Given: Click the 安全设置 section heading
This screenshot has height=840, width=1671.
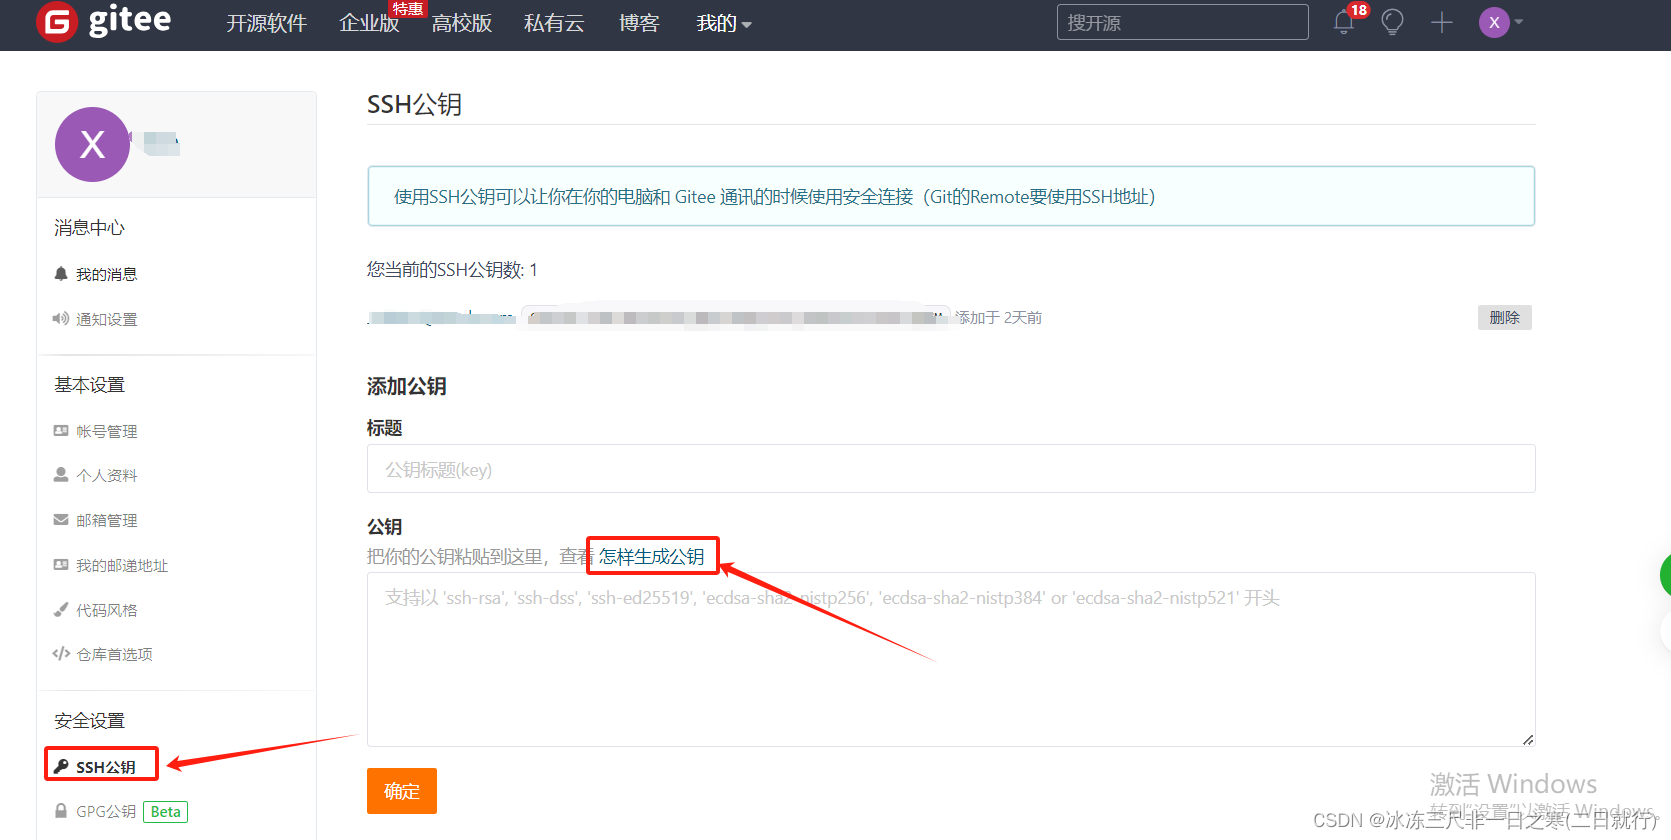Looking at the screenshot, I should coord(89,720).
